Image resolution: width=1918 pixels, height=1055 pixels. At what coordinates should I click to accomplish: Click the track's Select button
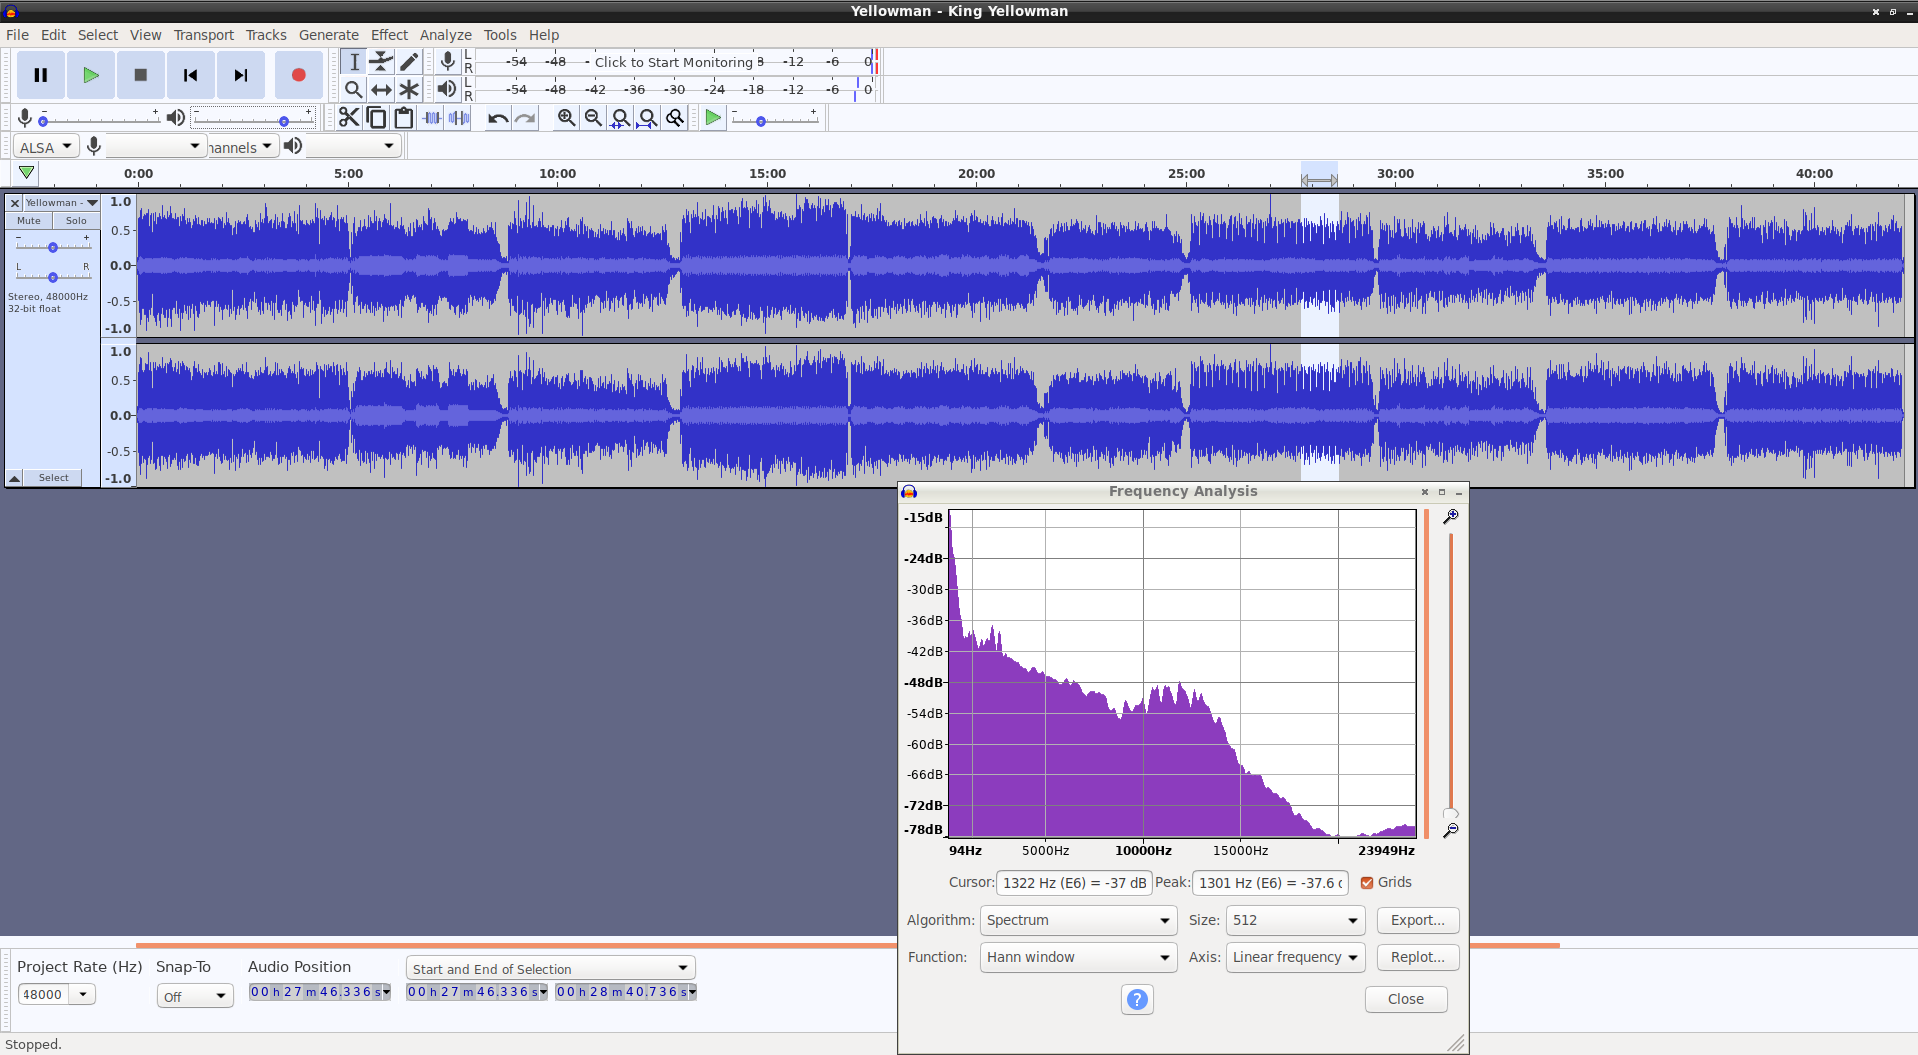coord(54,478)
